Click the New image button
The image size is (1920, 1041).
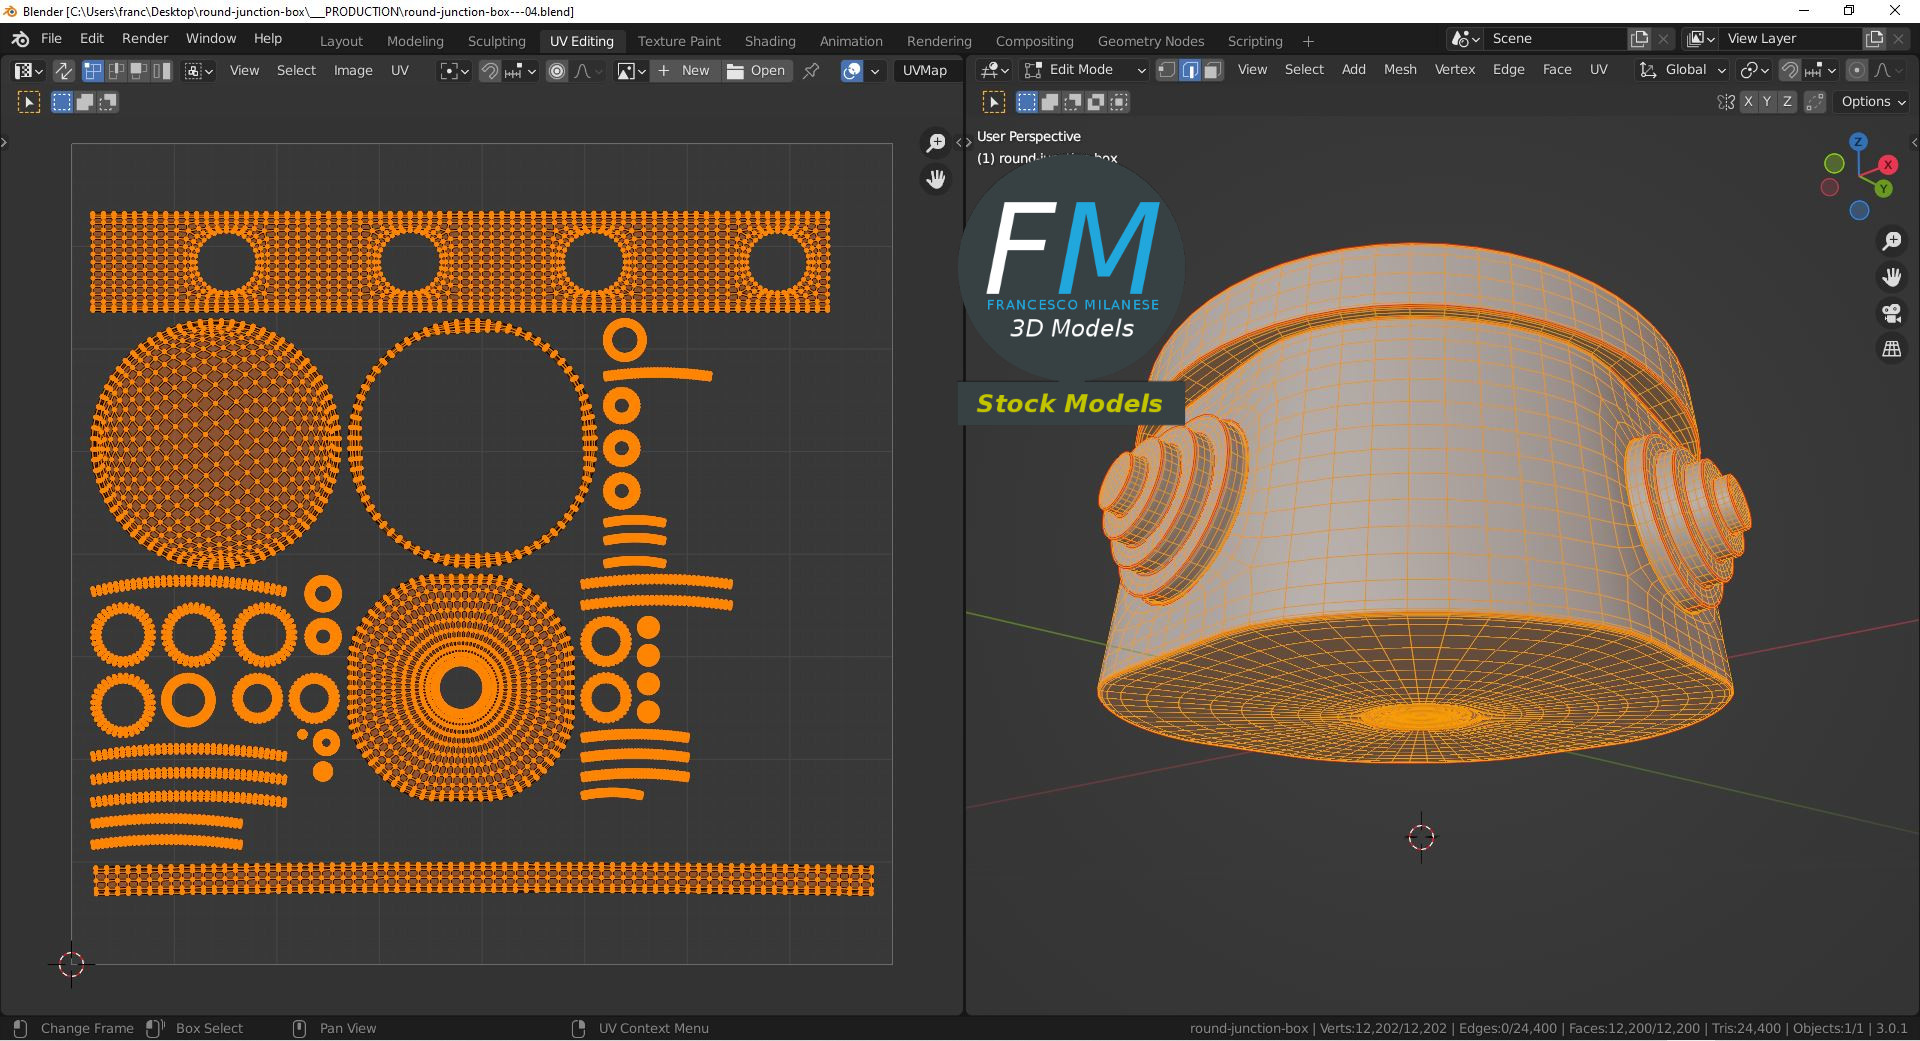coord(684,71)
